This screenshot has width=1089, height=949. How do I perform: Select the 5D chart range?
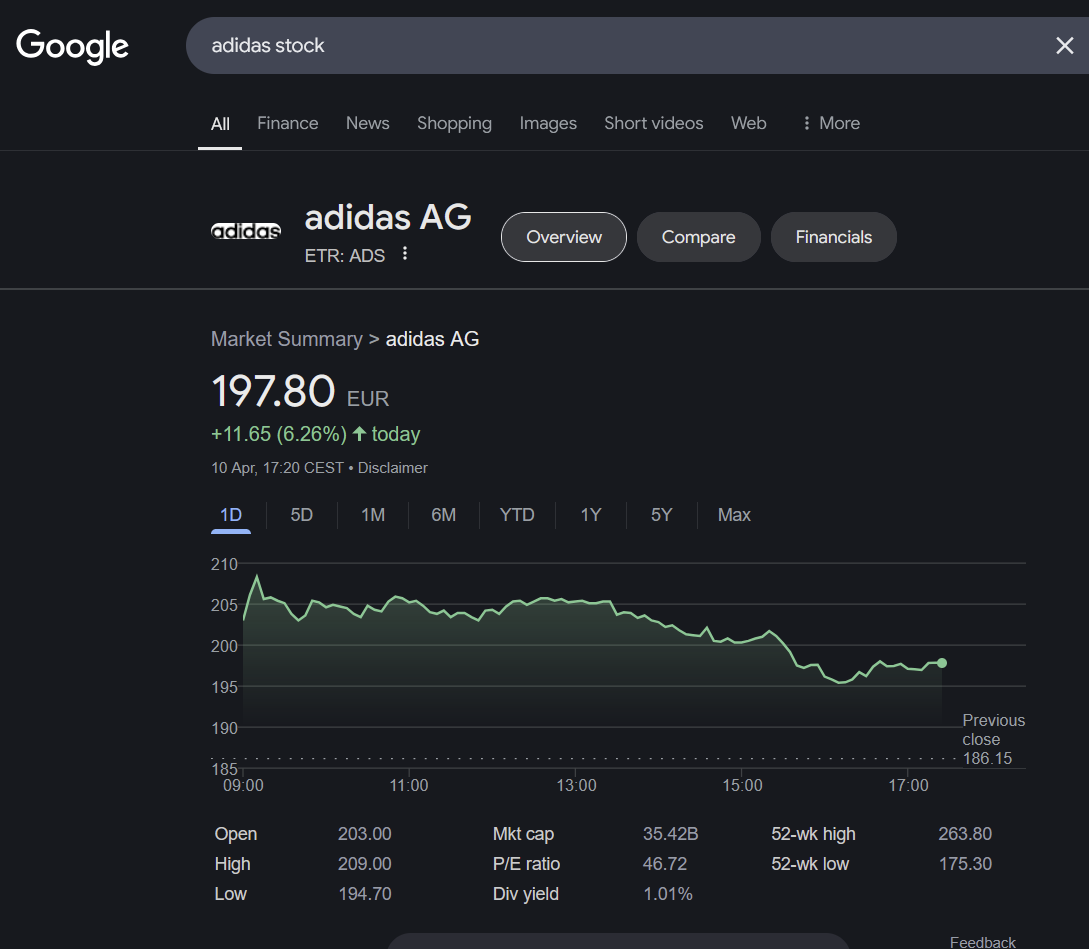[301, 515]
